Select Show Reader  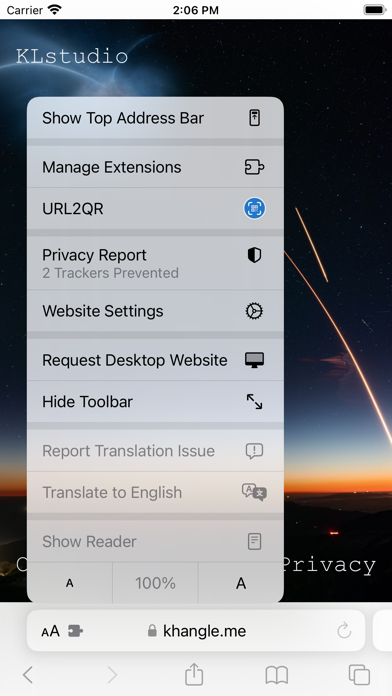[155, 542]
